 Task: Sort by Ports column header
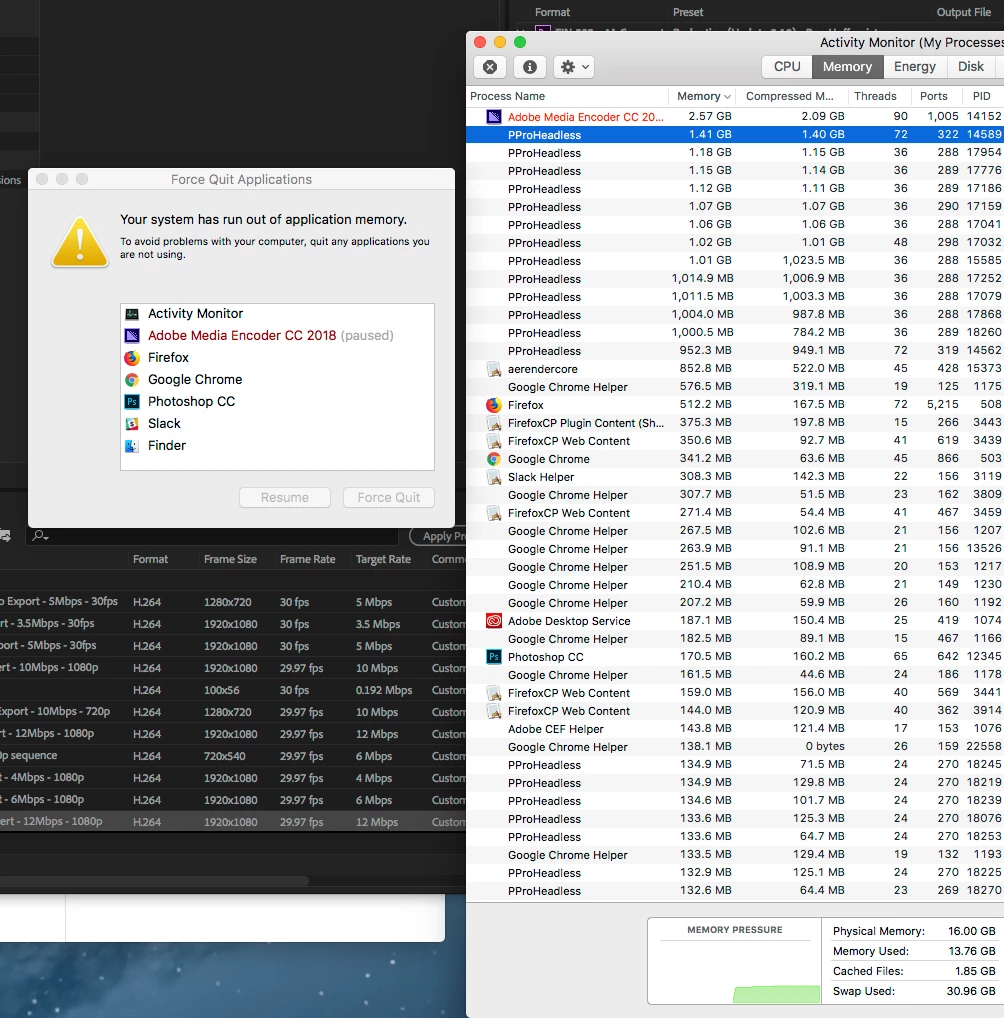(x=933, y=96)
